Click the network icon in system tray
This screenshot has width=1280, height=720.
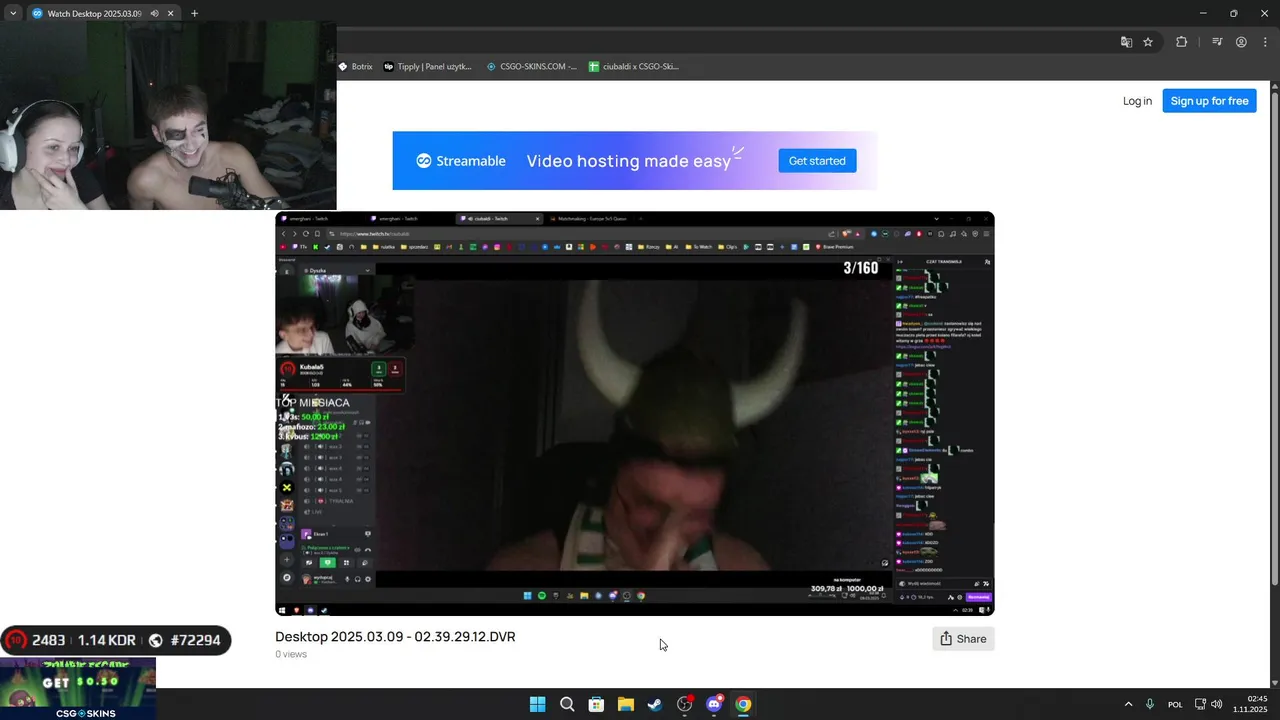click(1201, 705)
